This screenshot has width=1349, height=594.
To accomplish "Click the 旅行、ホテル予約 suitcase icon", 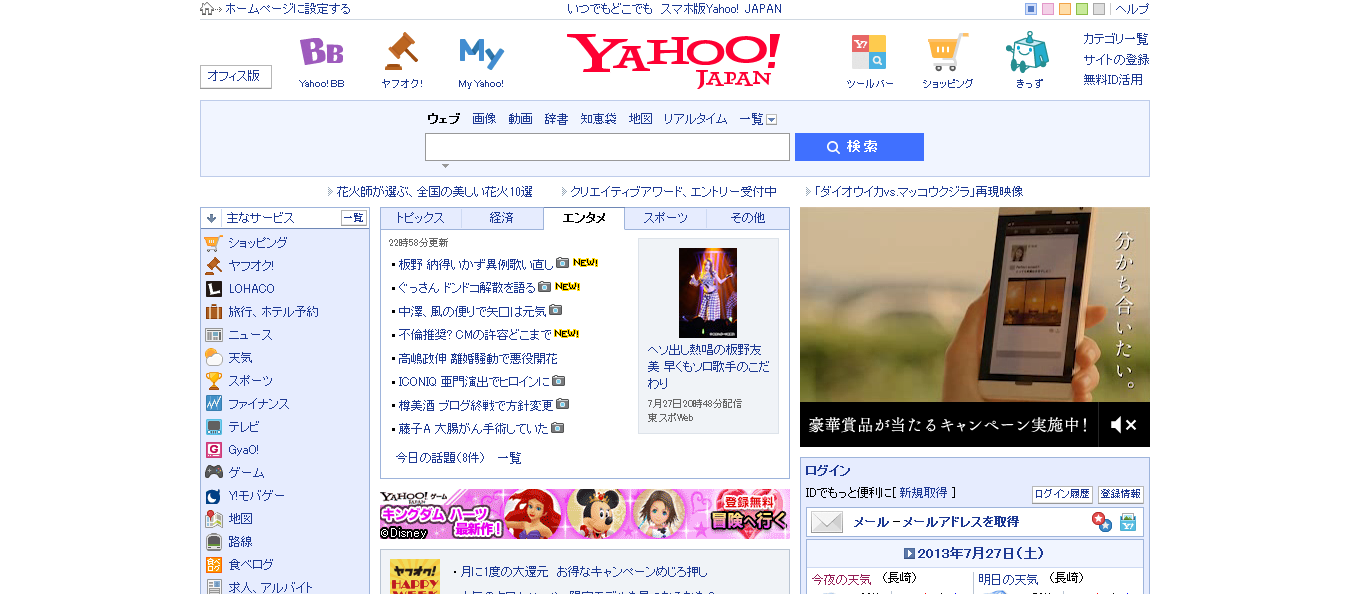I will coord(213,312).
